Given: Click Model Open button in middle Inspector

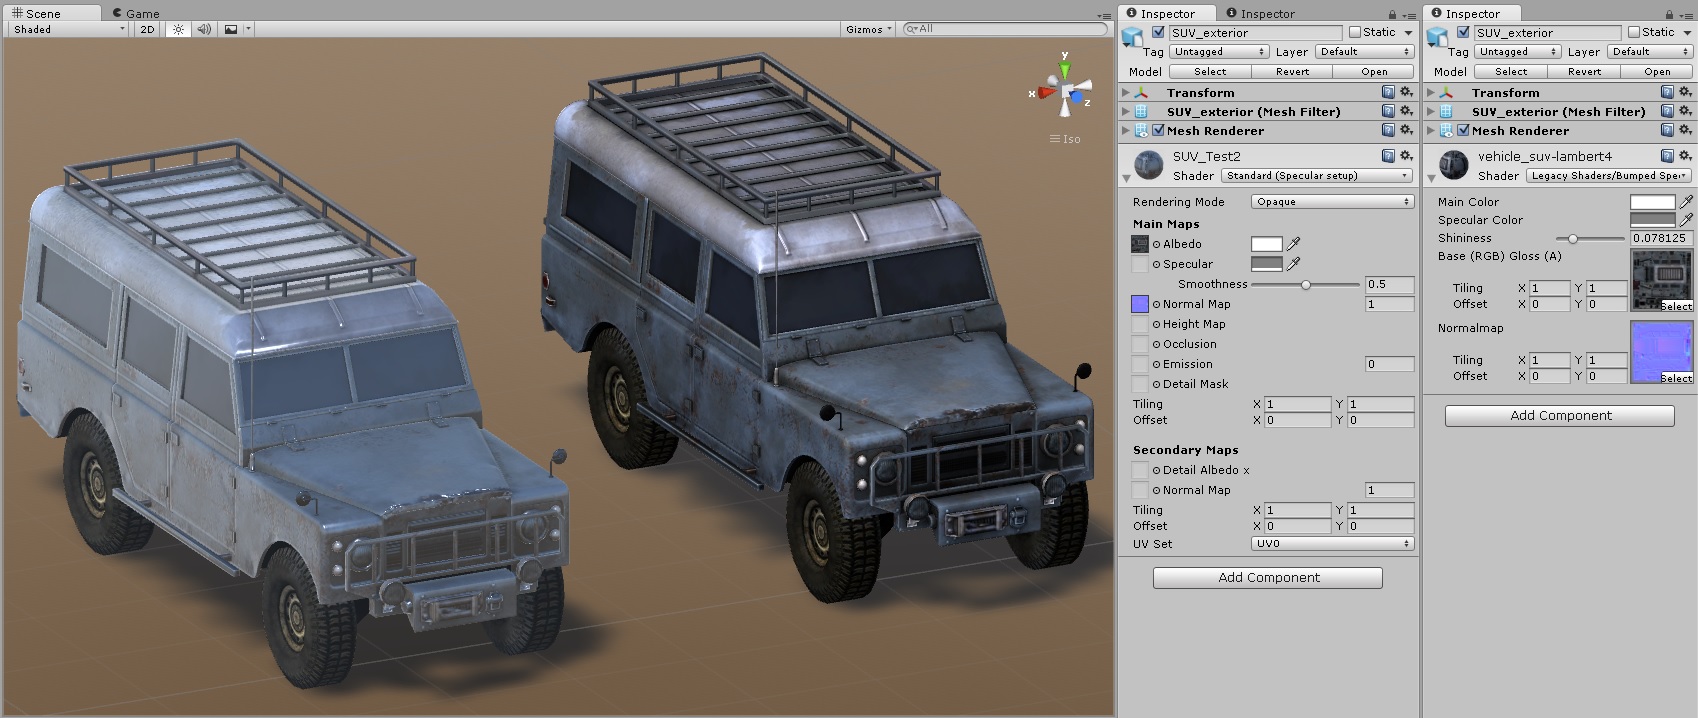Looking at the screenshot, I should coord(1374,71).
